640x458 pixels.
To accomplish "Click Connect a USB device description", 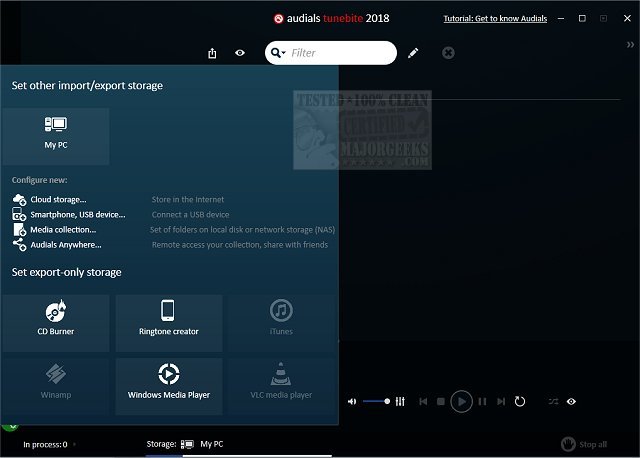I will [191, 215].
